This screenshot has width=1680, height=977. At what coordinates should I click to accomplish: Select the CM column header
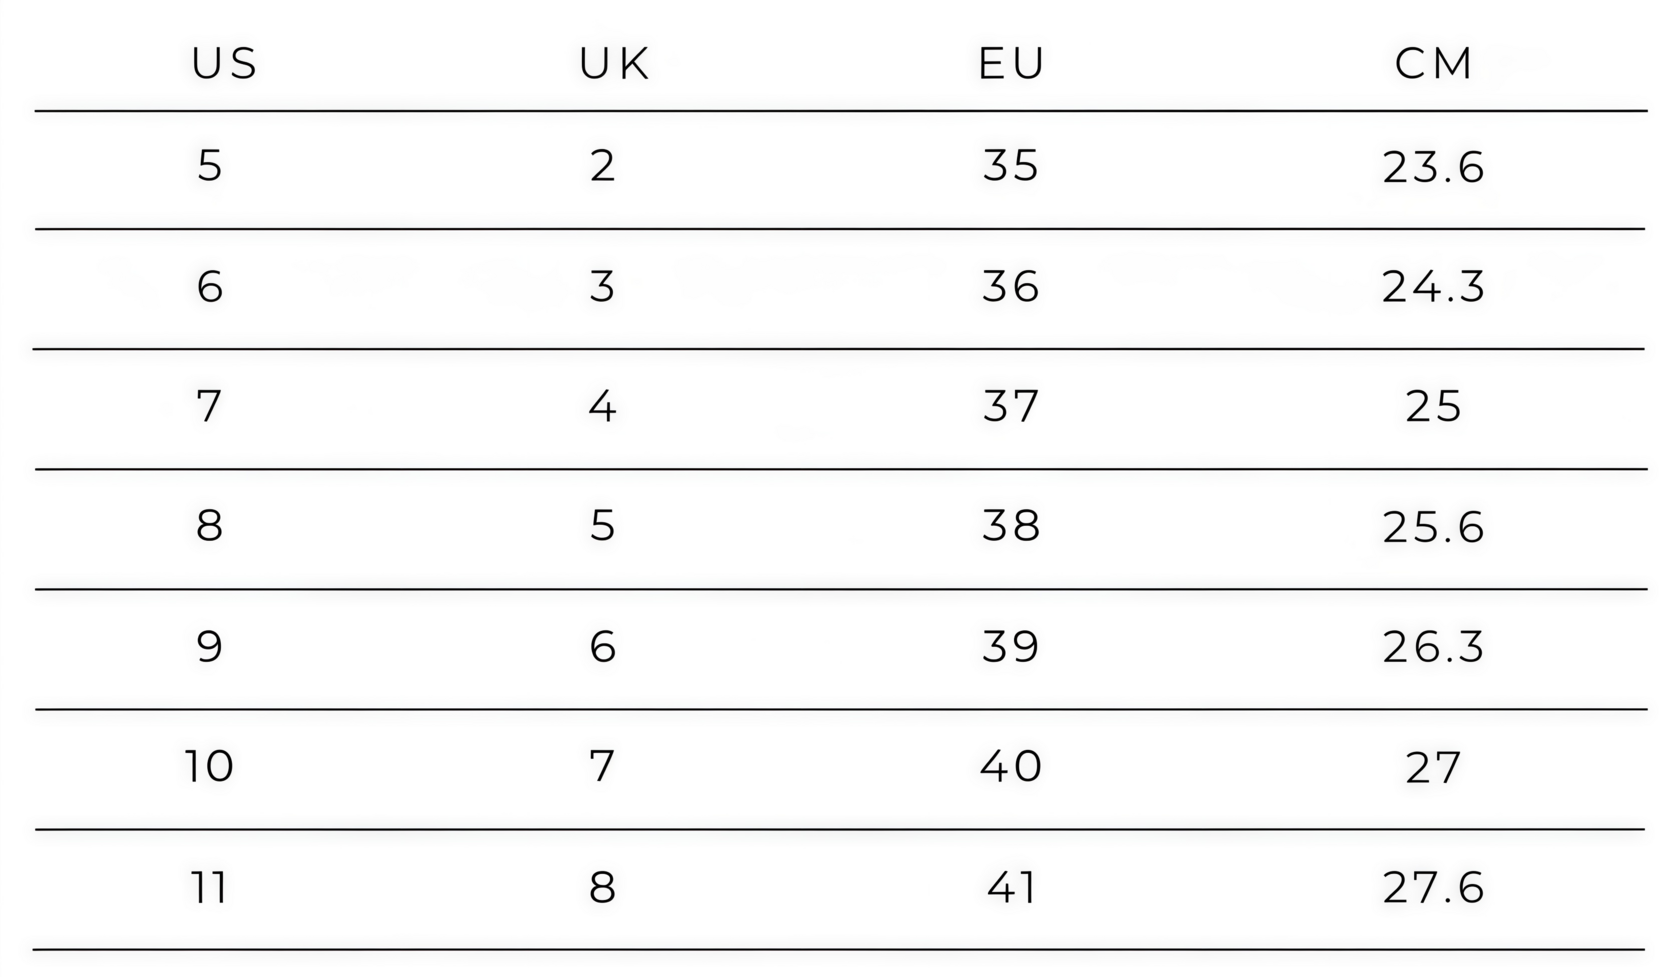coord(1433,64)
